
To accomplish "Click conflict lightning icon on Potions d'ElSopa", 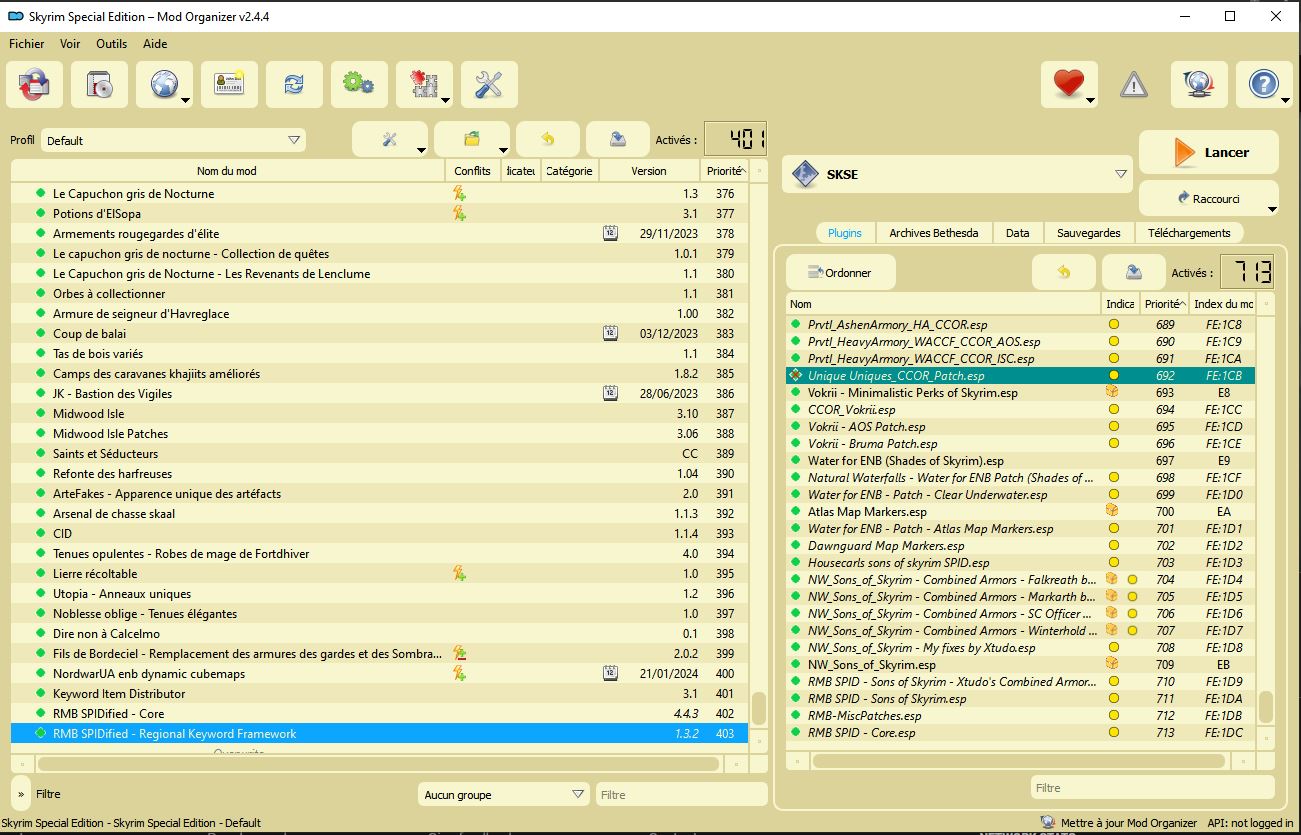I will (x=459, y=214).
